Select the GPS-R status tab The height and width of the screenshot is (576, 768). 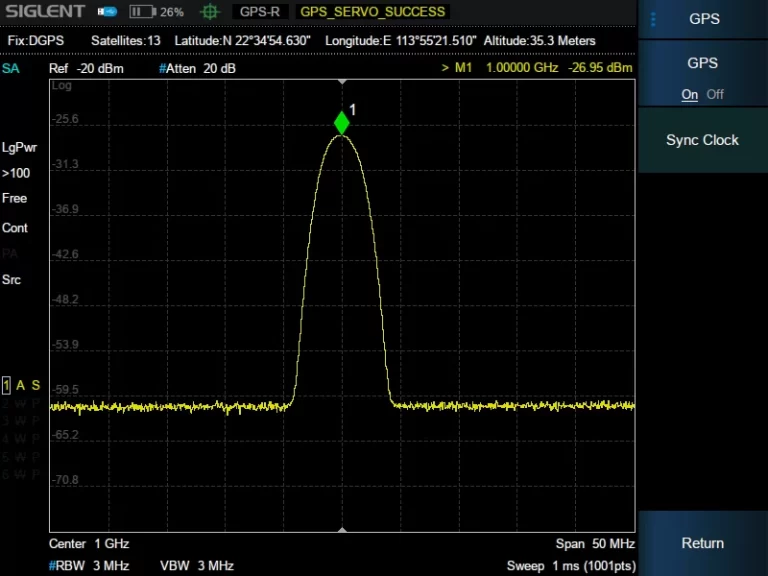tap(260, 12)
